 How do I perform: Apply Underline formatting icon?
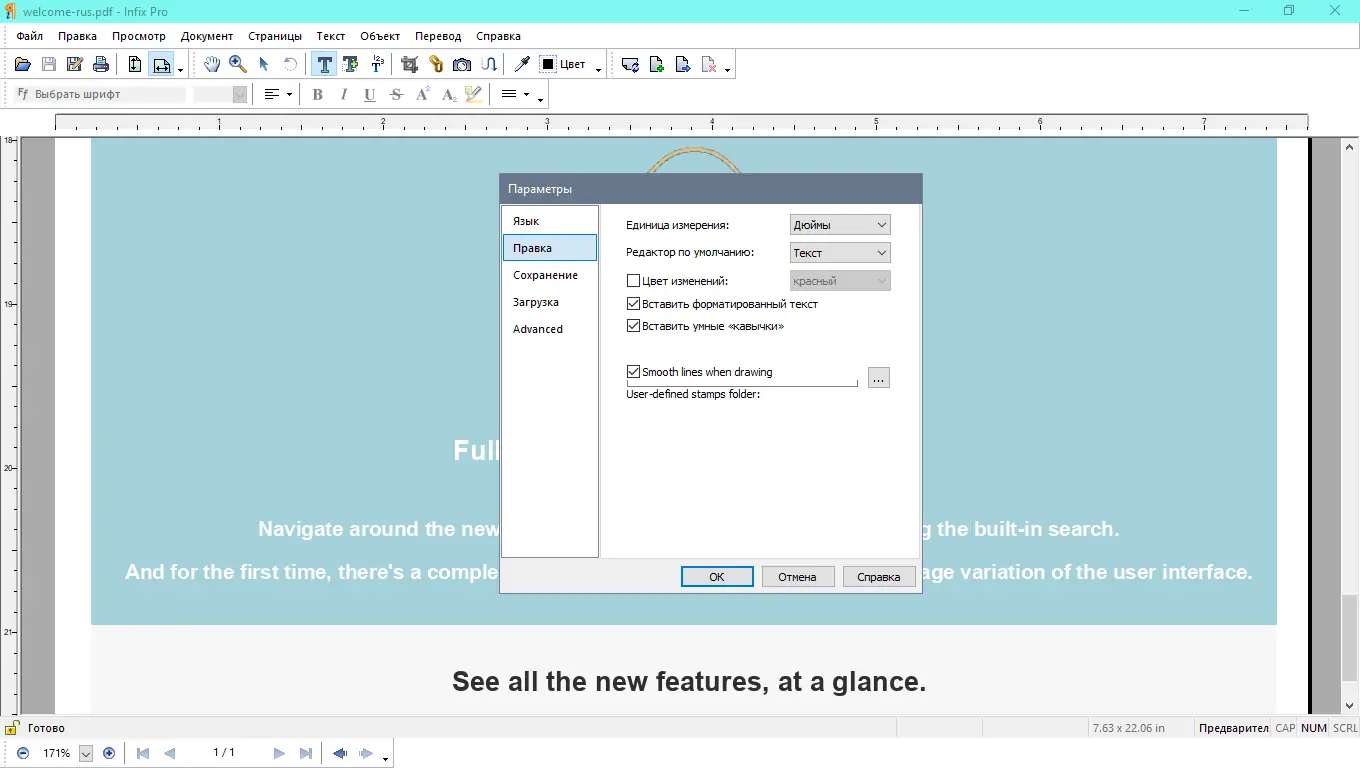click(x=370, y=95)
